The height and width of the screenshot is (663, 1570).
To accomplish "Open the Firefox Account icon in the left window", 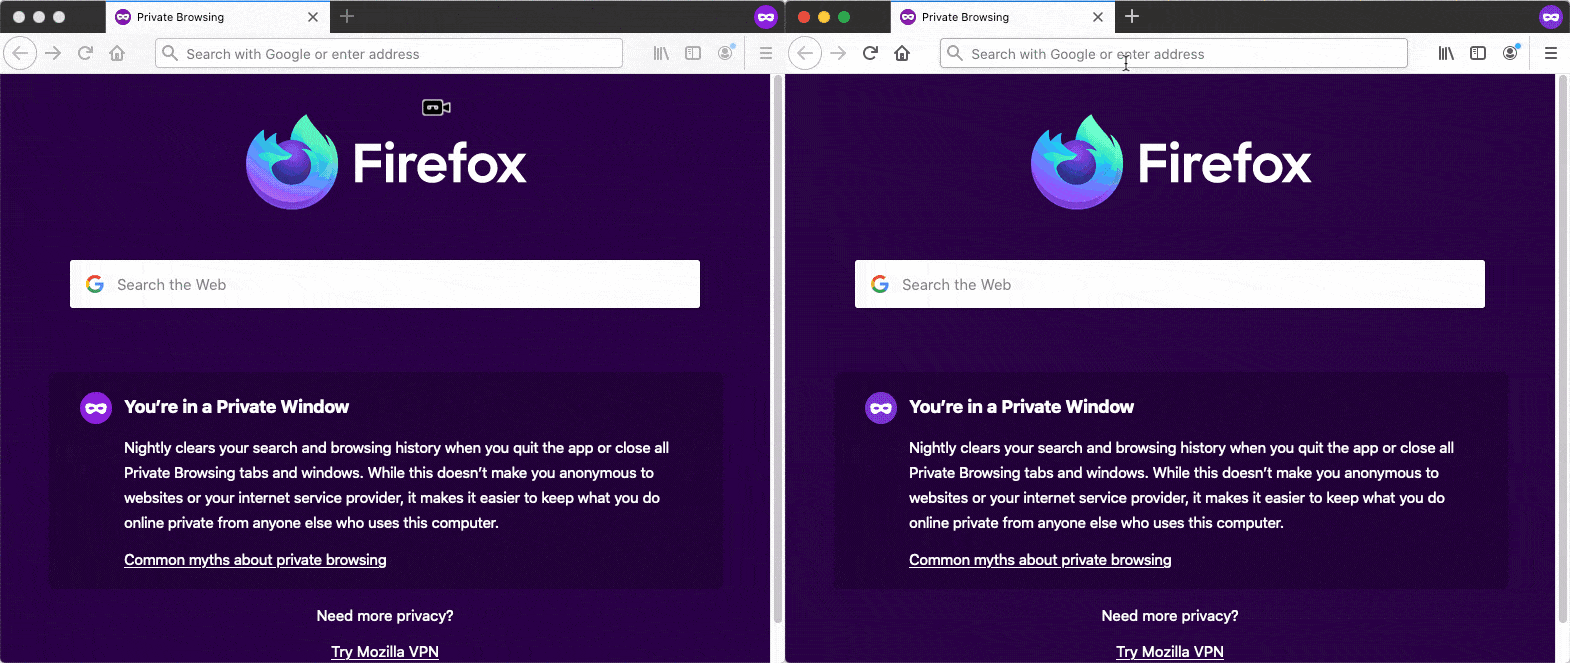I will [725, 54].
